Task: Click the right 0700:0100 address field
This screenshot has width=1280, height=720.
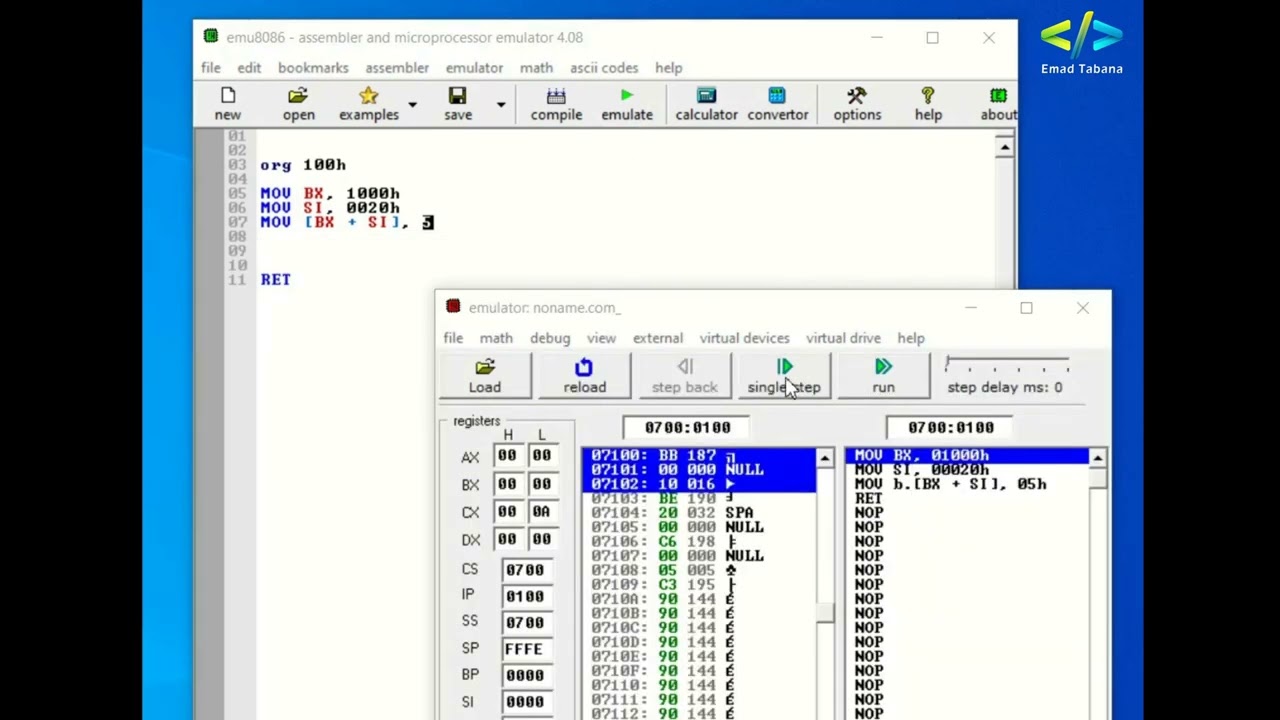Action: 951,427
